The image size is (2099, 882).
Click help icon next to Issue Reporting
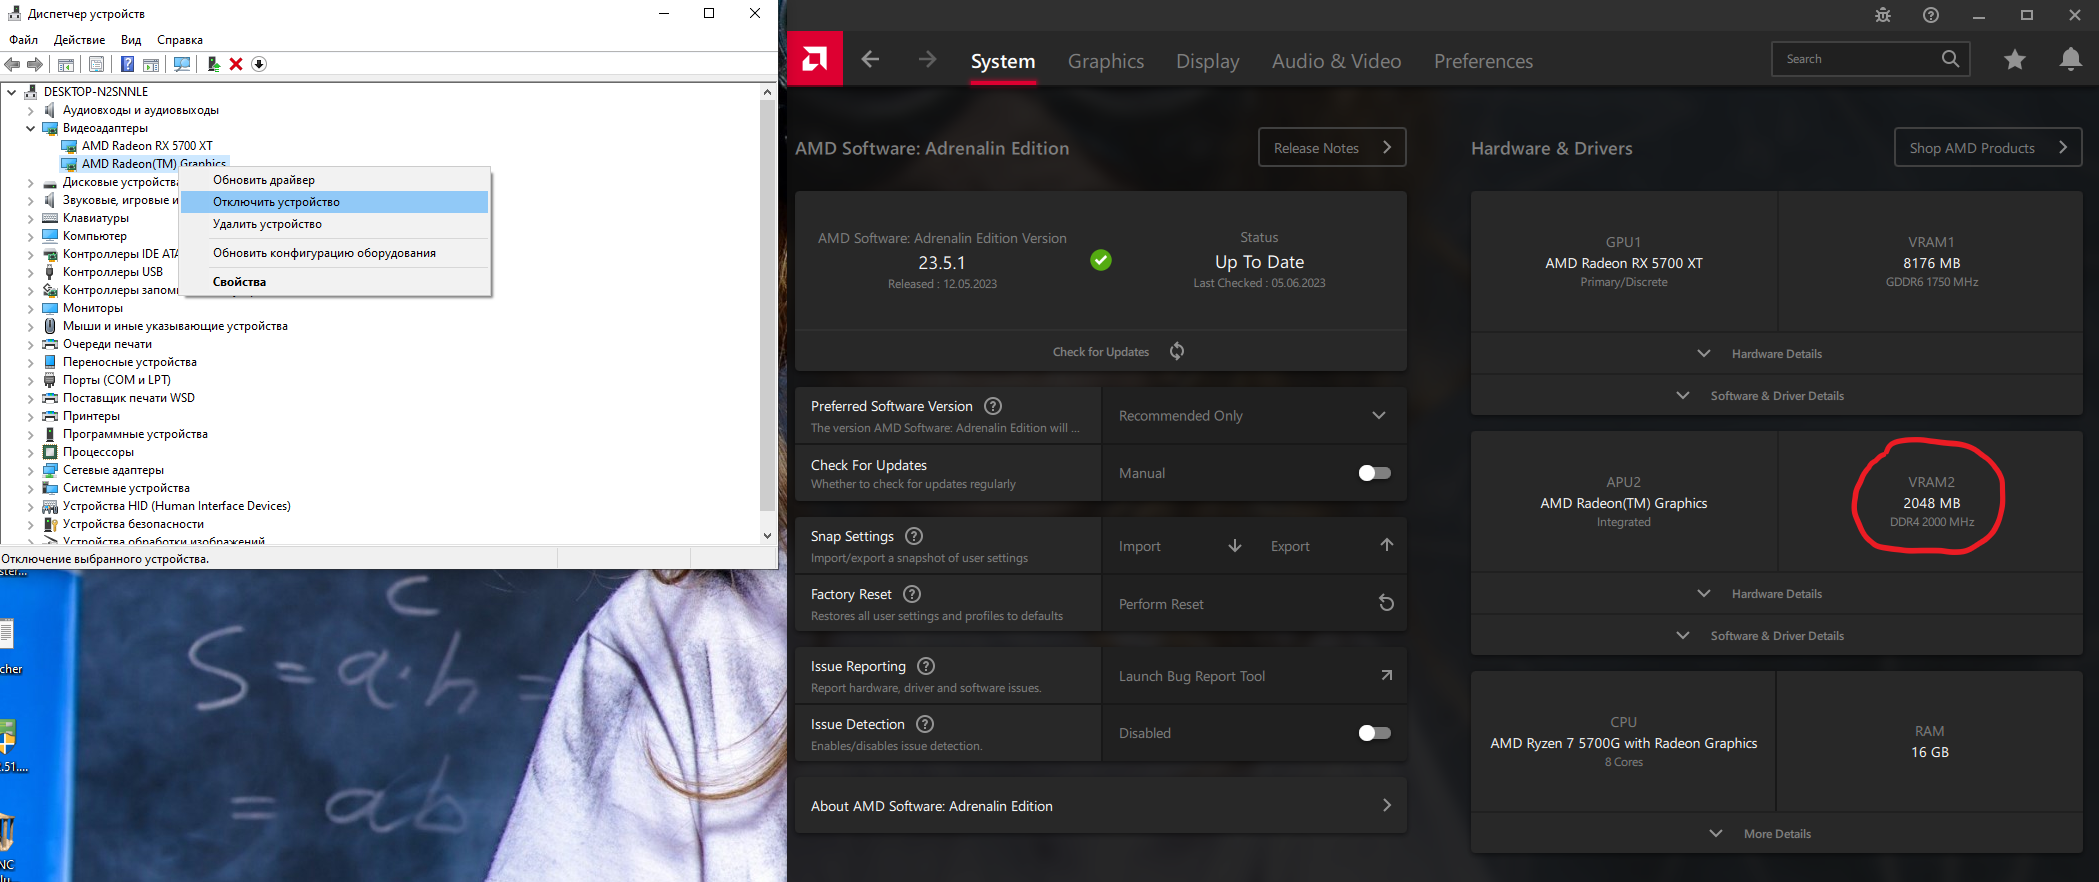click(x=926, y=666)
